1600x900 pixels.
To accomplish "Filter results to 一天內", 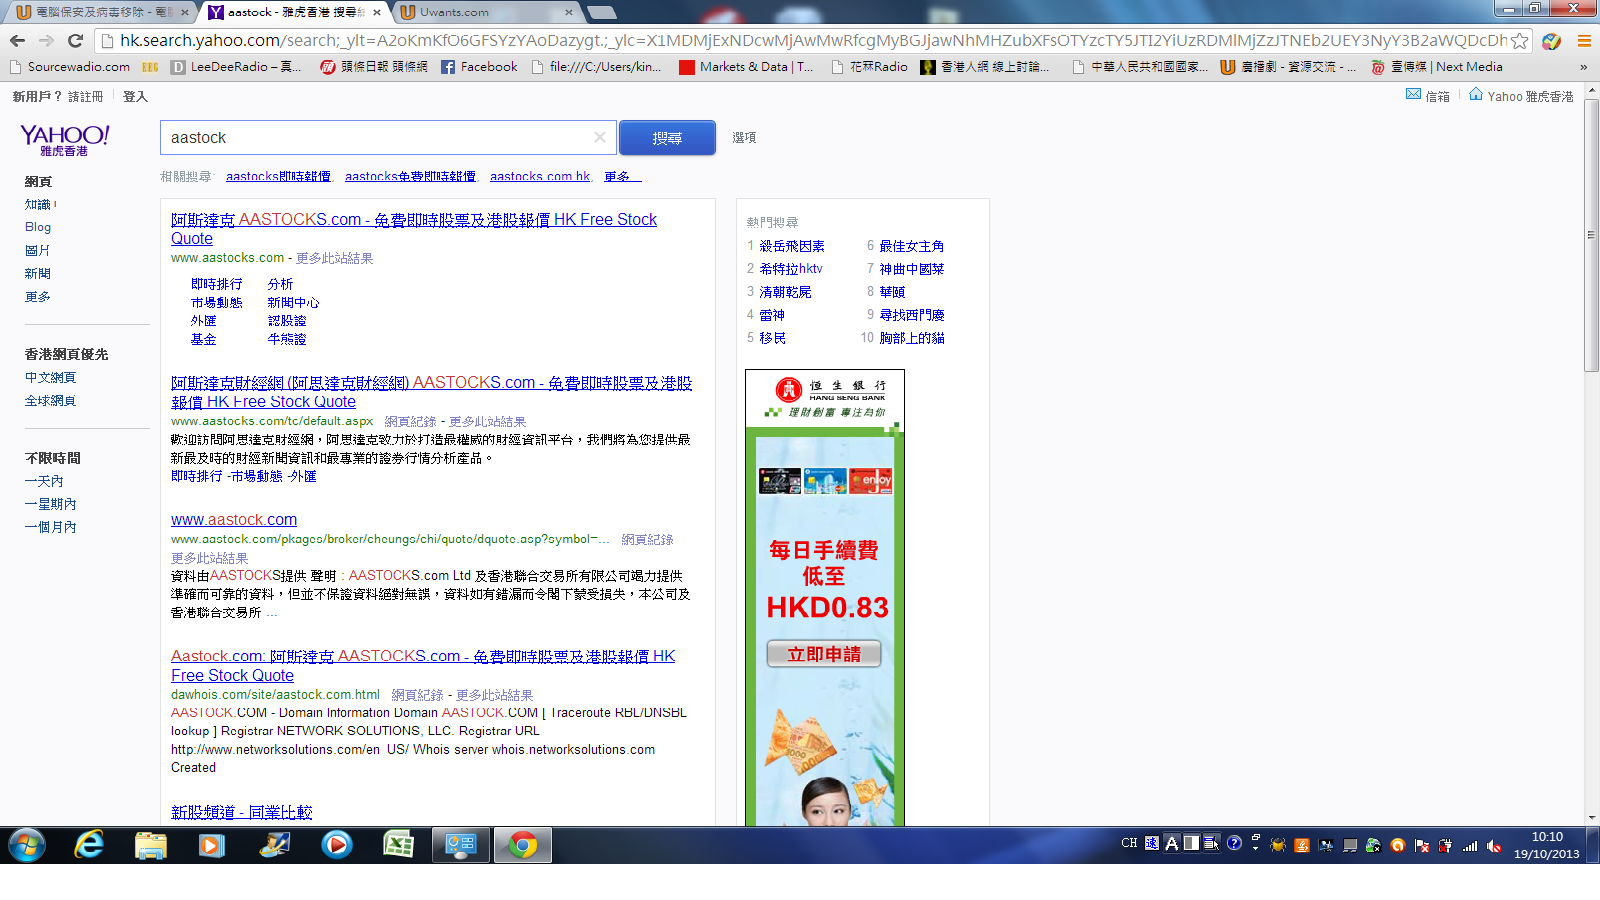I will tap(44, 481).
